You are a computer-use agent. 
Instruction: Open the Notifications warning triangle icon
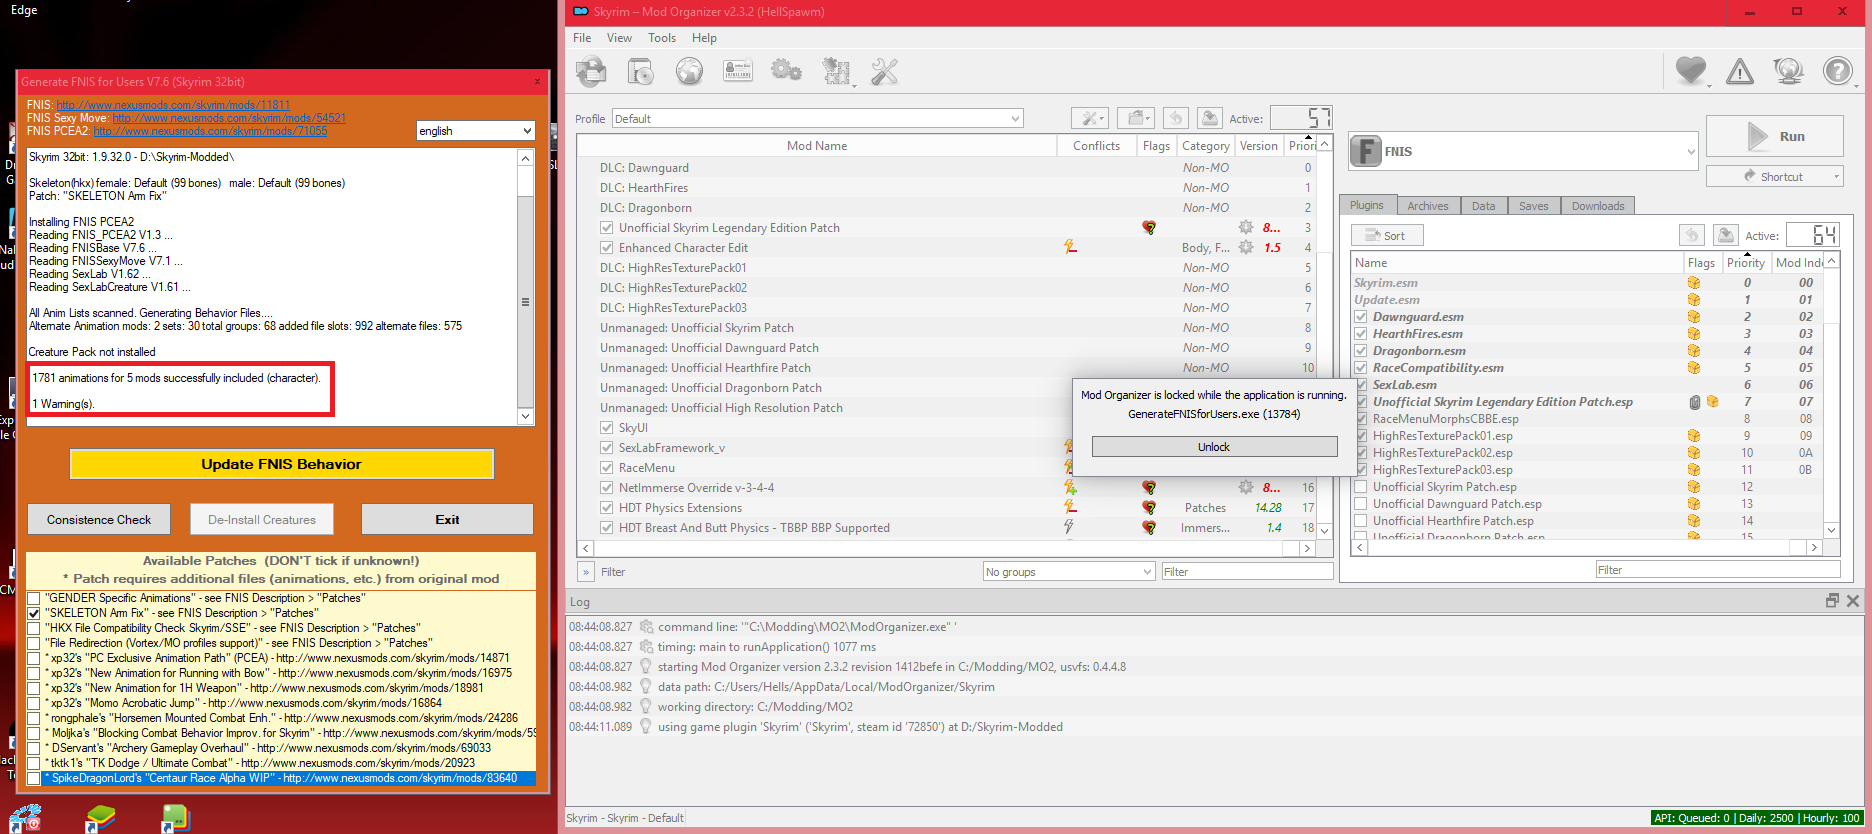click(1740, 71)
